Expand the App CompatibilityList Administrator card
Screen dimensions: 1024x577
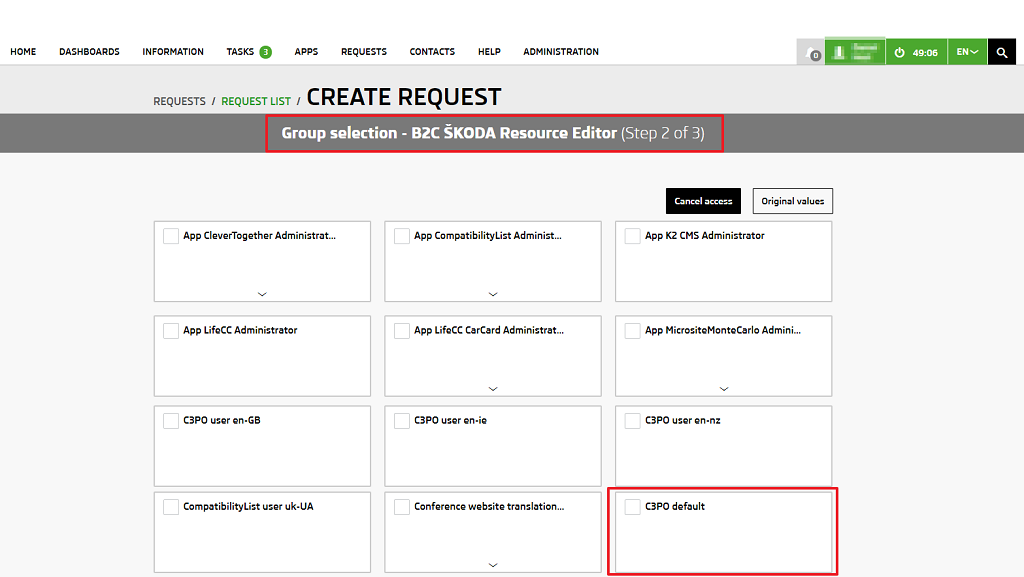493,294
